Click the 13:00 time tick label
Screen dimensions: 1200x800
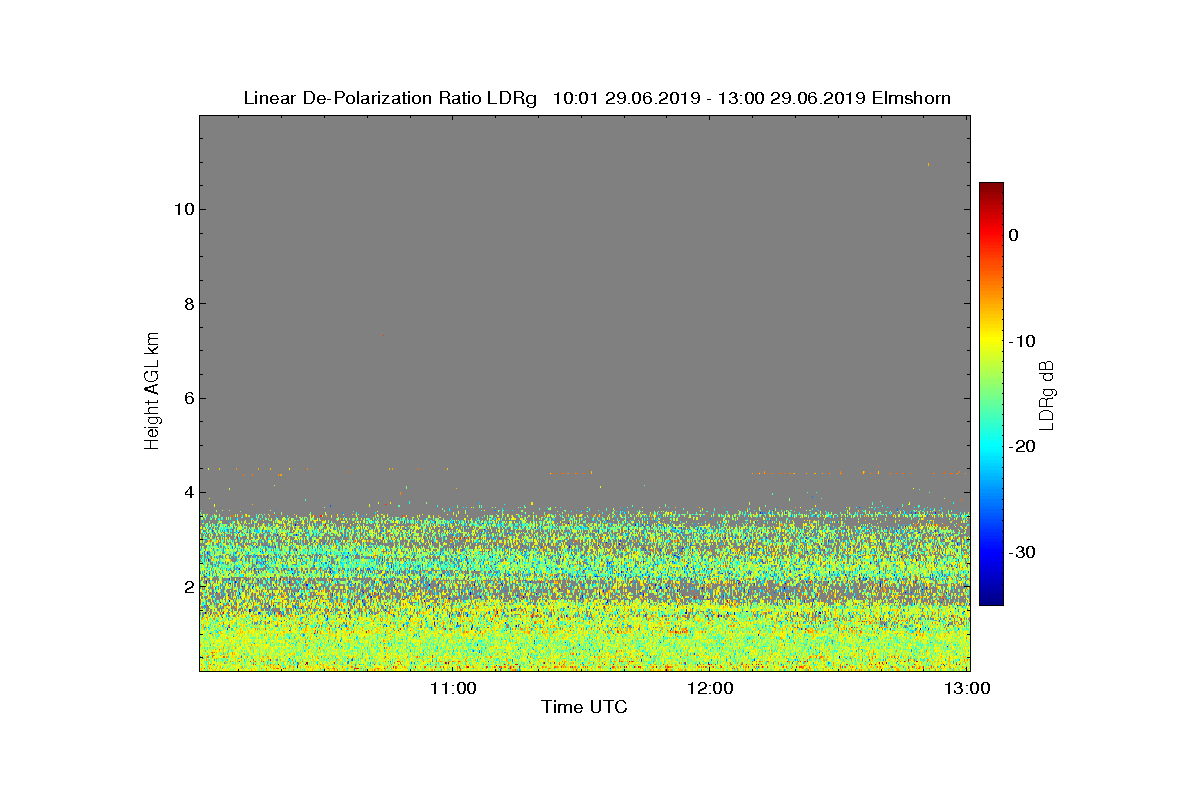coord(968,688)
